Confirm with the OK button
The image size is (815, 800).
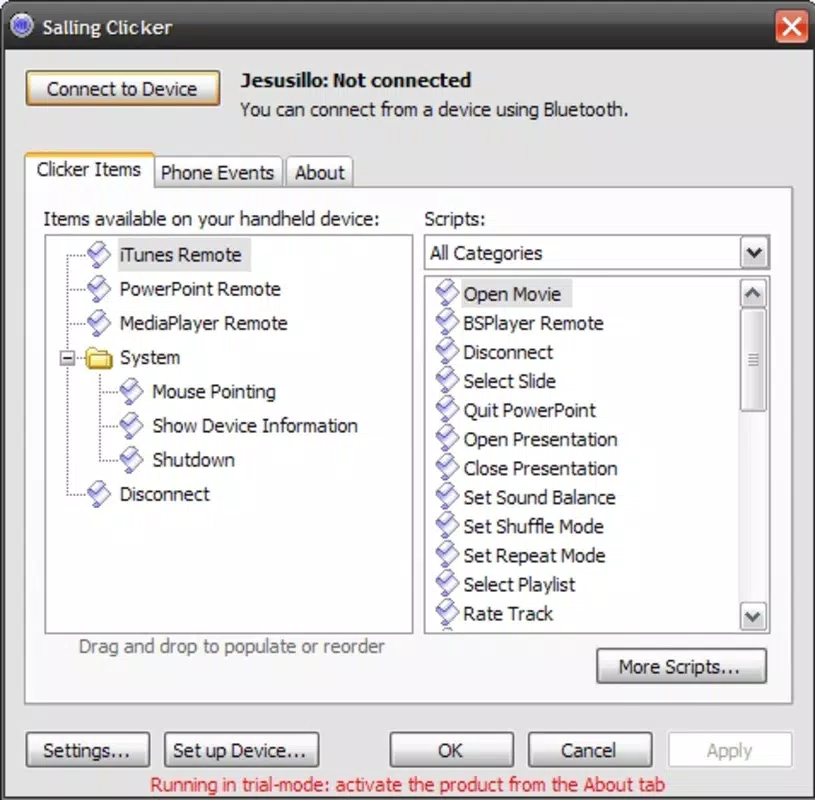click(451, 750)
